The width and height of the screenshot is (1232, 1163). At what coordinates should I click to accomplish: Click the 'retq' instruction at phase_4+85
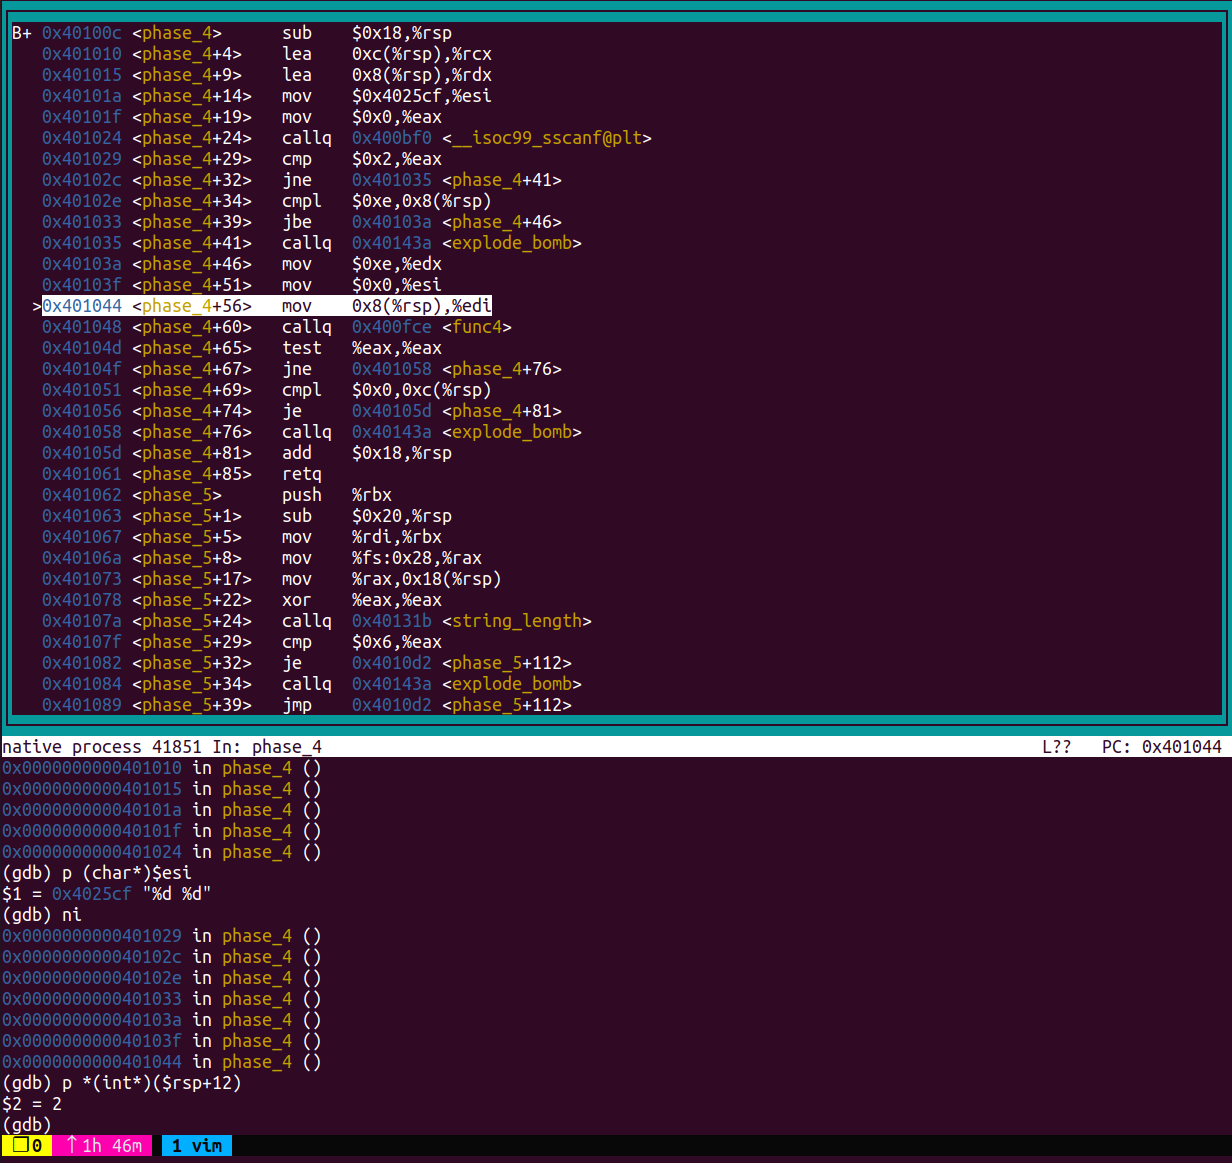click(302, 474)
